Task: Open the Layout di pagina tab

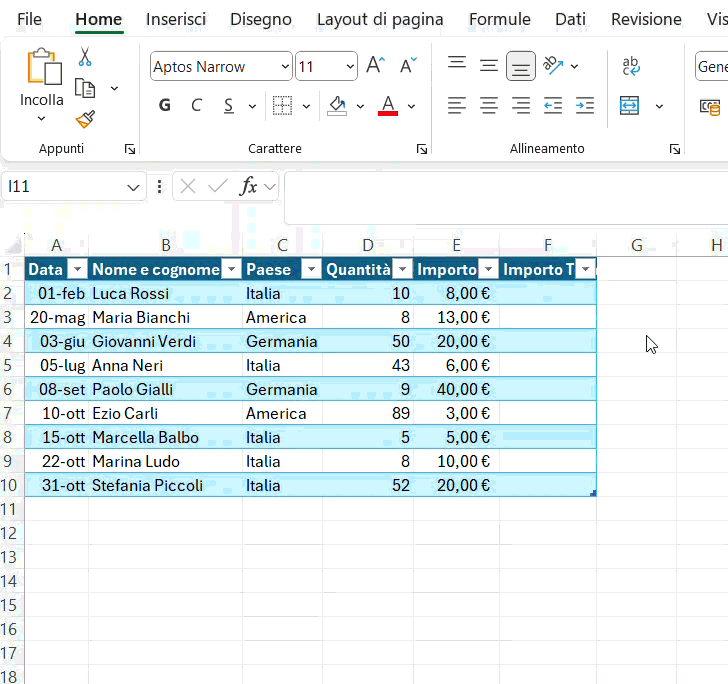Action: (x=379, y=19)
